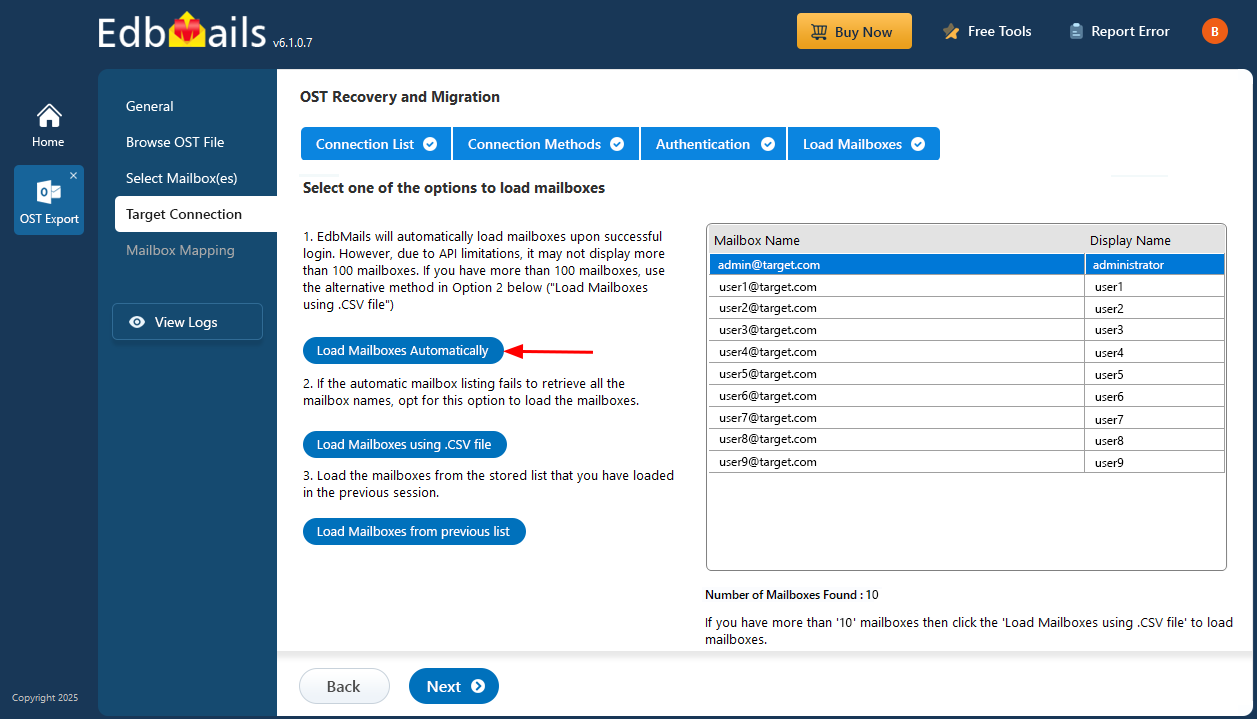1257x719 pixels.
Task: Click the Next button
Action: click(454, 686)
